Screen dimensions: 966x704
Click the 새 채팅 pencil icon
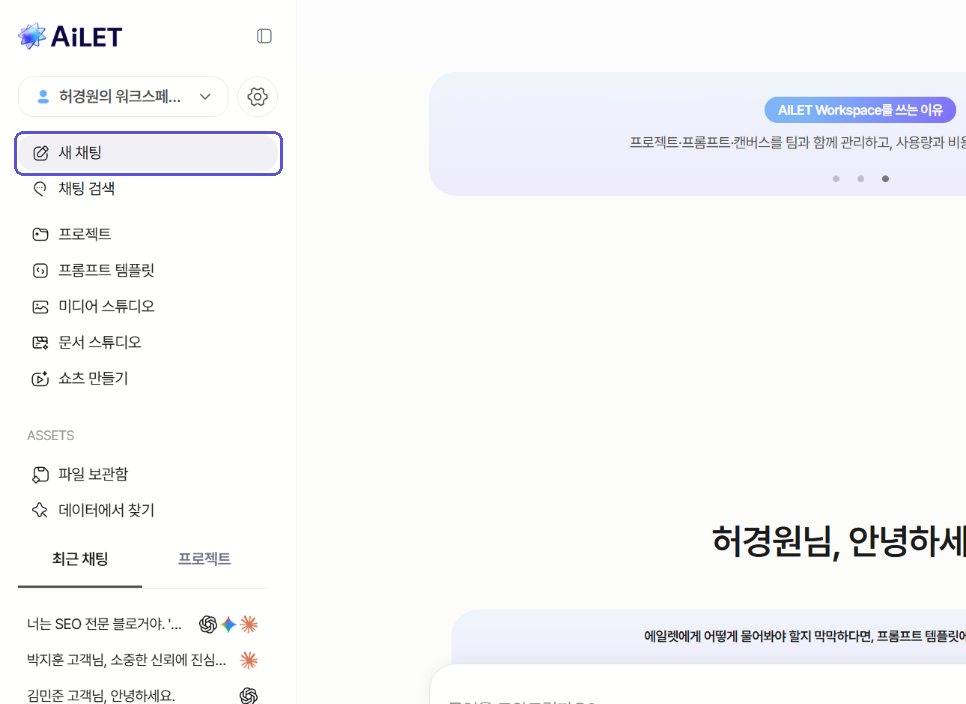click(41, 153)
